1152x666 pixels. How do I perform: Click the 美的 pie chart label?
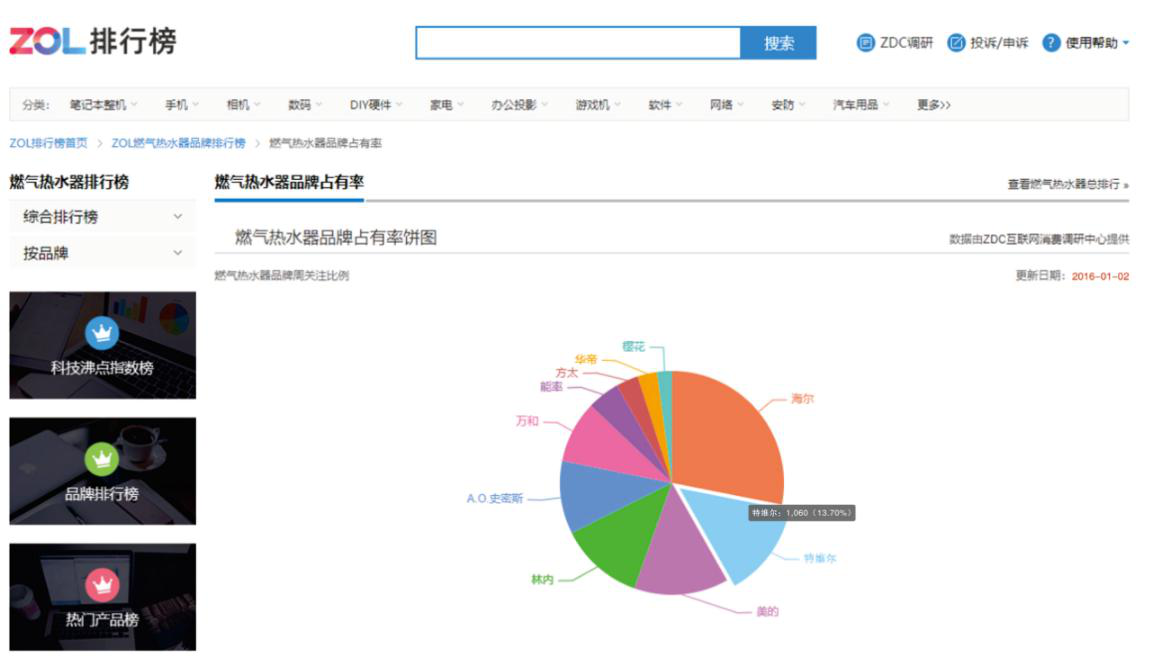tap(768, 612)
